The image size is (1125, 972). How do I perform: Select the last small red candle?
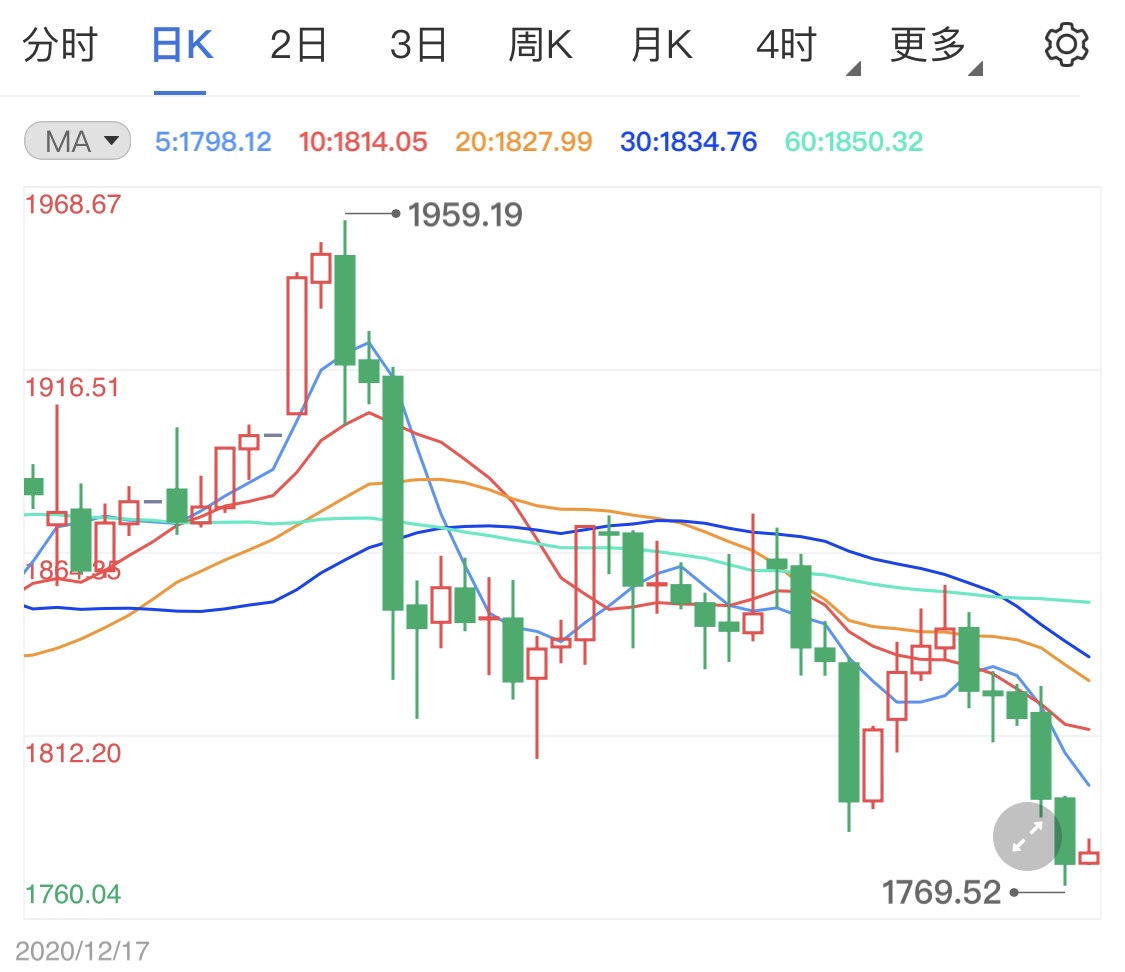point(1089,853)
